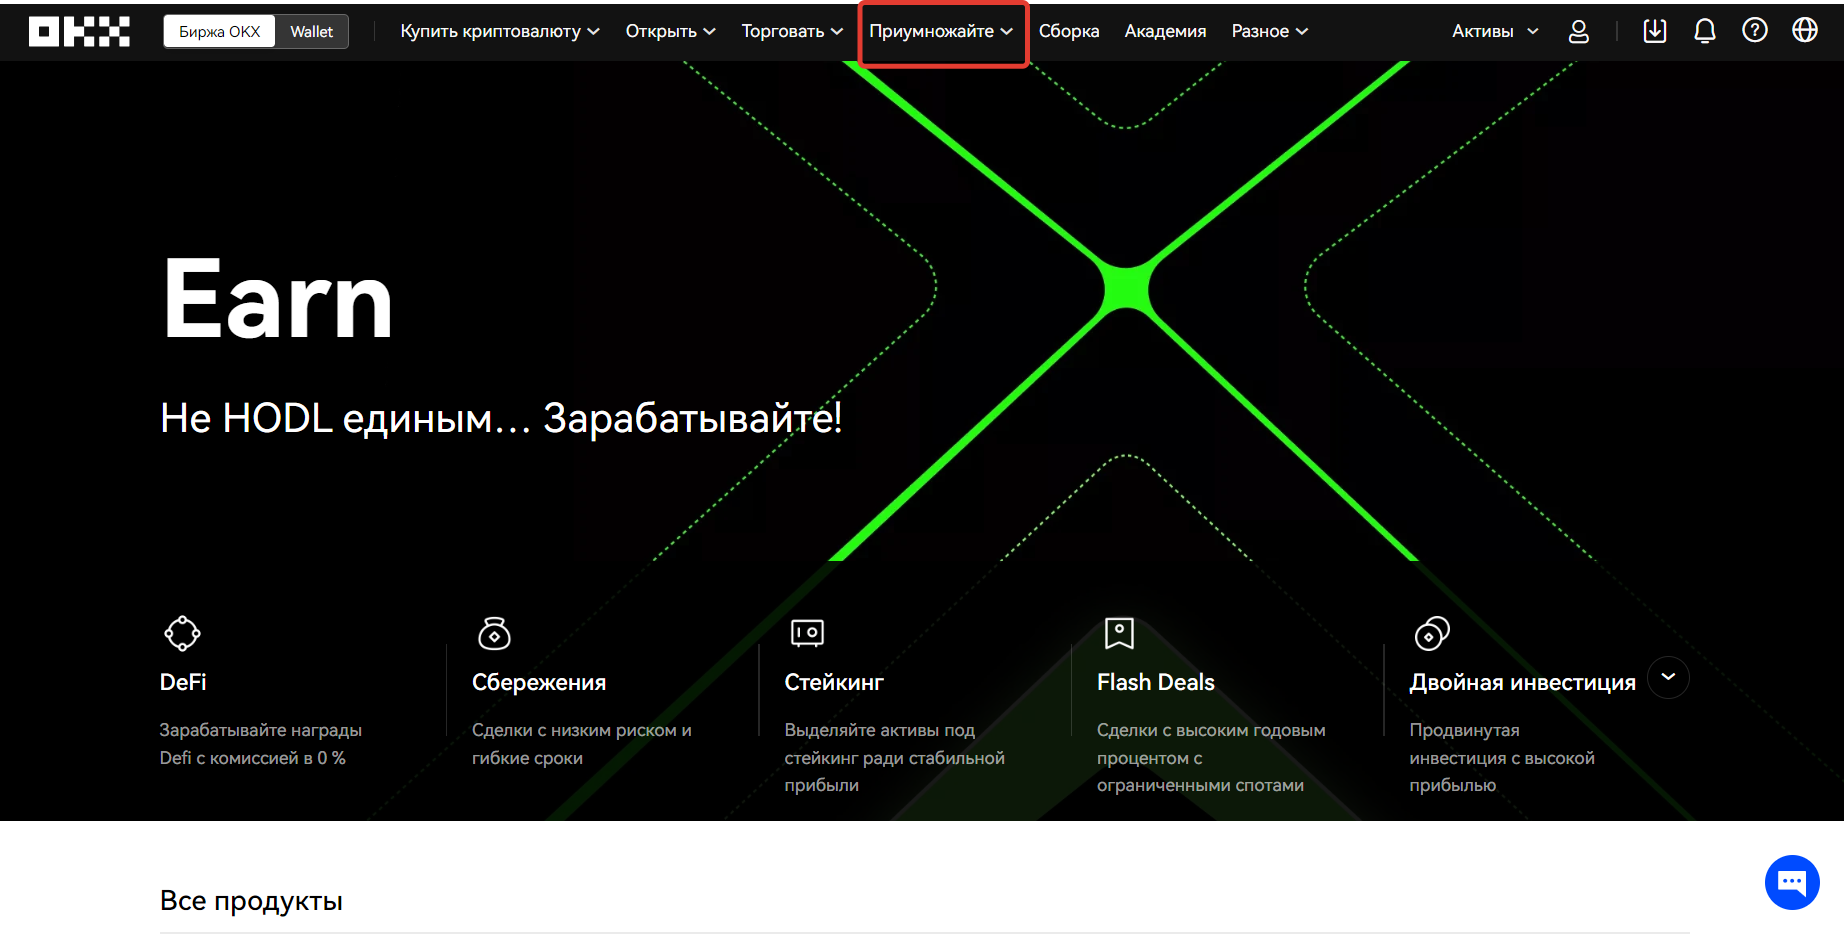This screenshot has width=1844, height=937.
Task: Open the Академия menu item
Action: click(1165, 31)
